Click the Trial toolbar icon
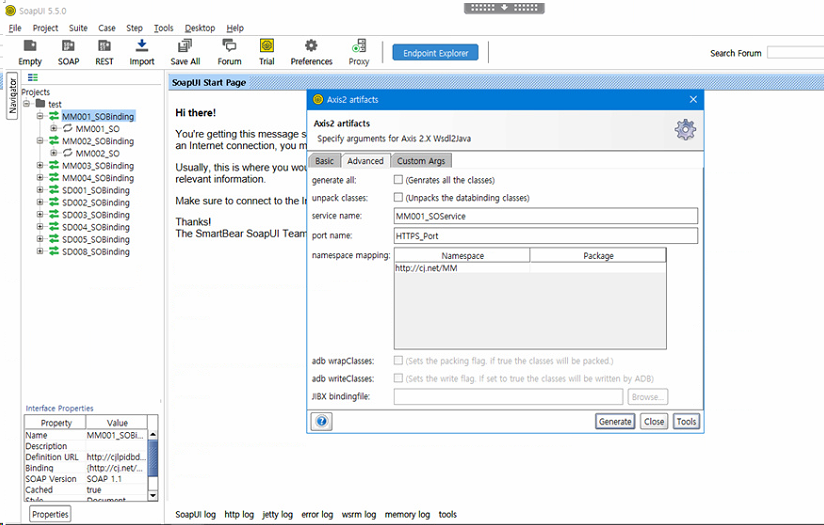The height and width of the screenshot is (525, 824). [266, 53]
